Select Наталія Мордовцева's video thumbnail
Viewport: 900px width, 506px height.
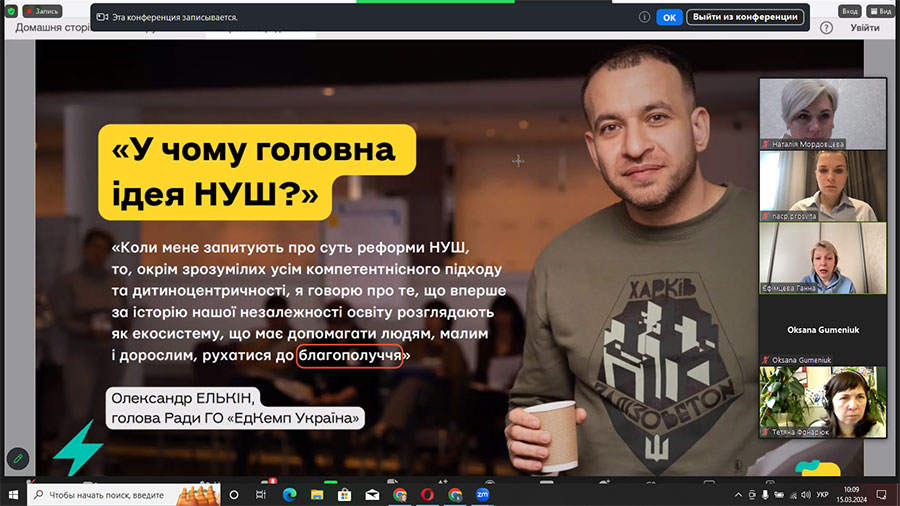pyautogui.click(x=823, y=114)
